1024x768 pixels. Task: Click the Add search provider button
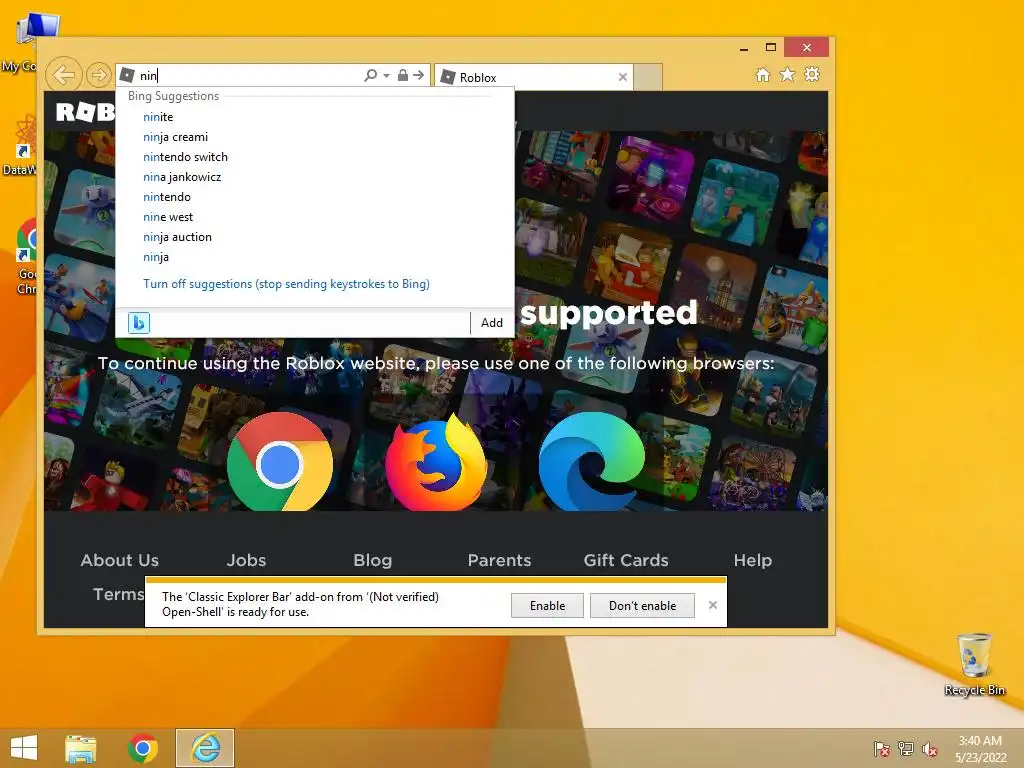pos(492,323)
